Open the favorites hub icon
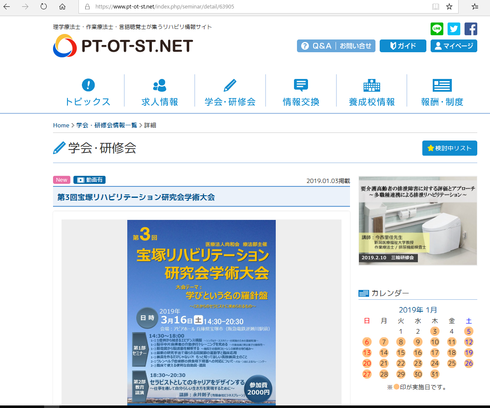The width and height of the screenshot is (490, 408). tap(475, 6)
